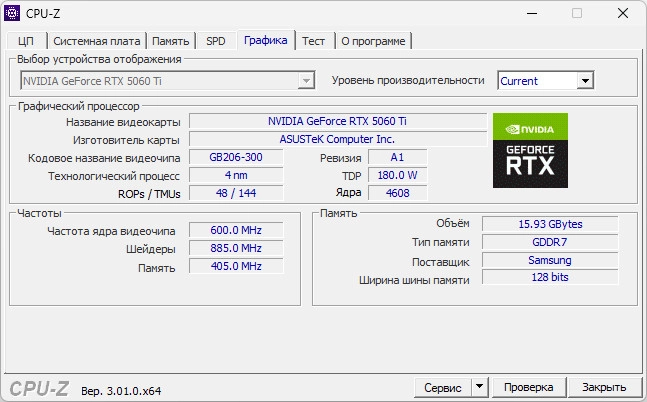Click the arrow next to Сервис button

[x=479, y=387]
